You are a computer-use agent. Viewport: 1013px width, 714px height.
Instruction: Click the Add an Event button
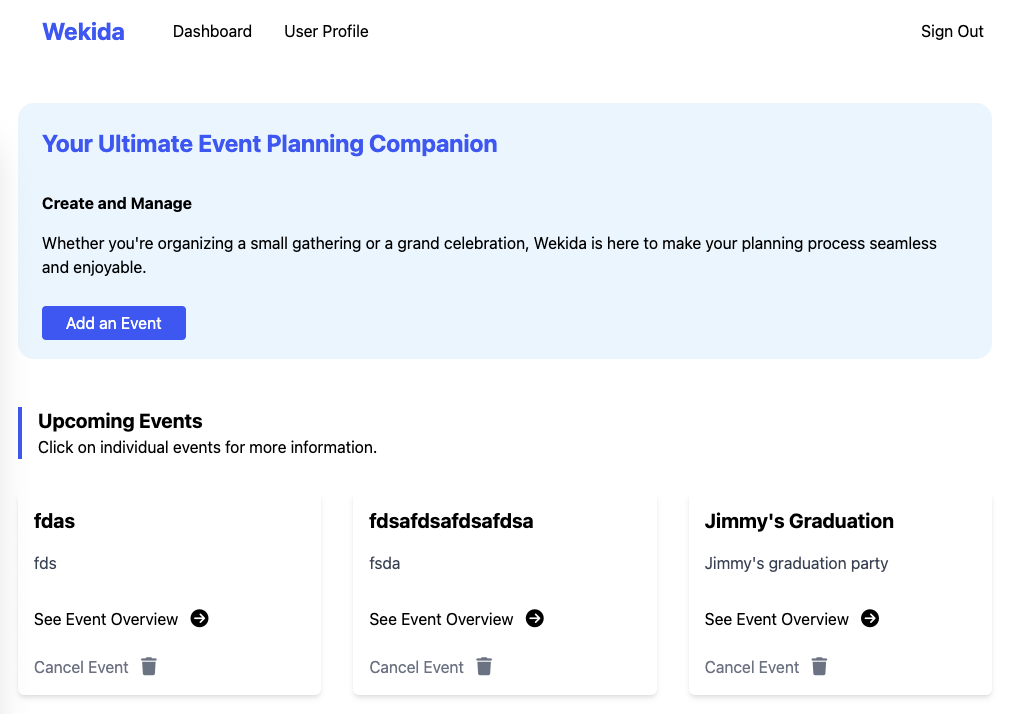click(114, 323)
